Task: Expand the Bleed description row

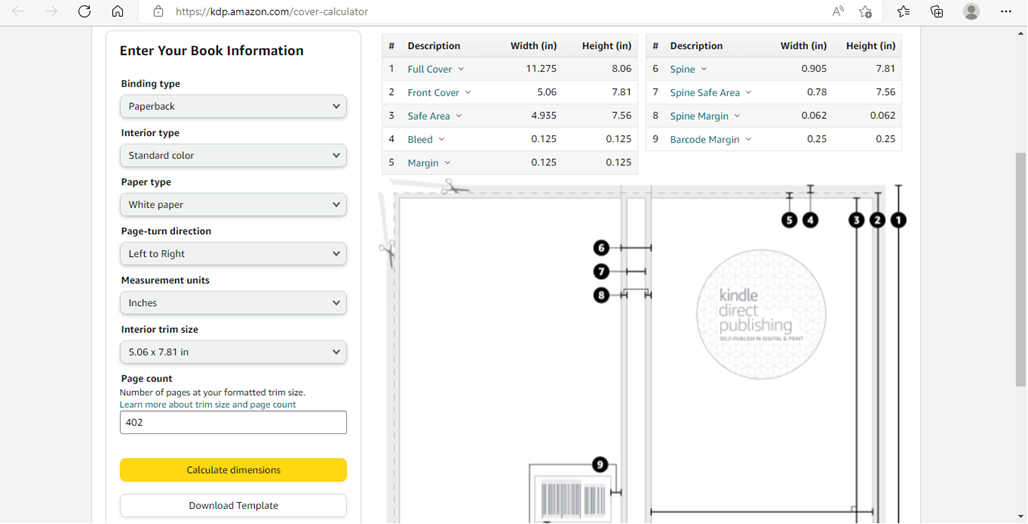Action: [425, 140]
